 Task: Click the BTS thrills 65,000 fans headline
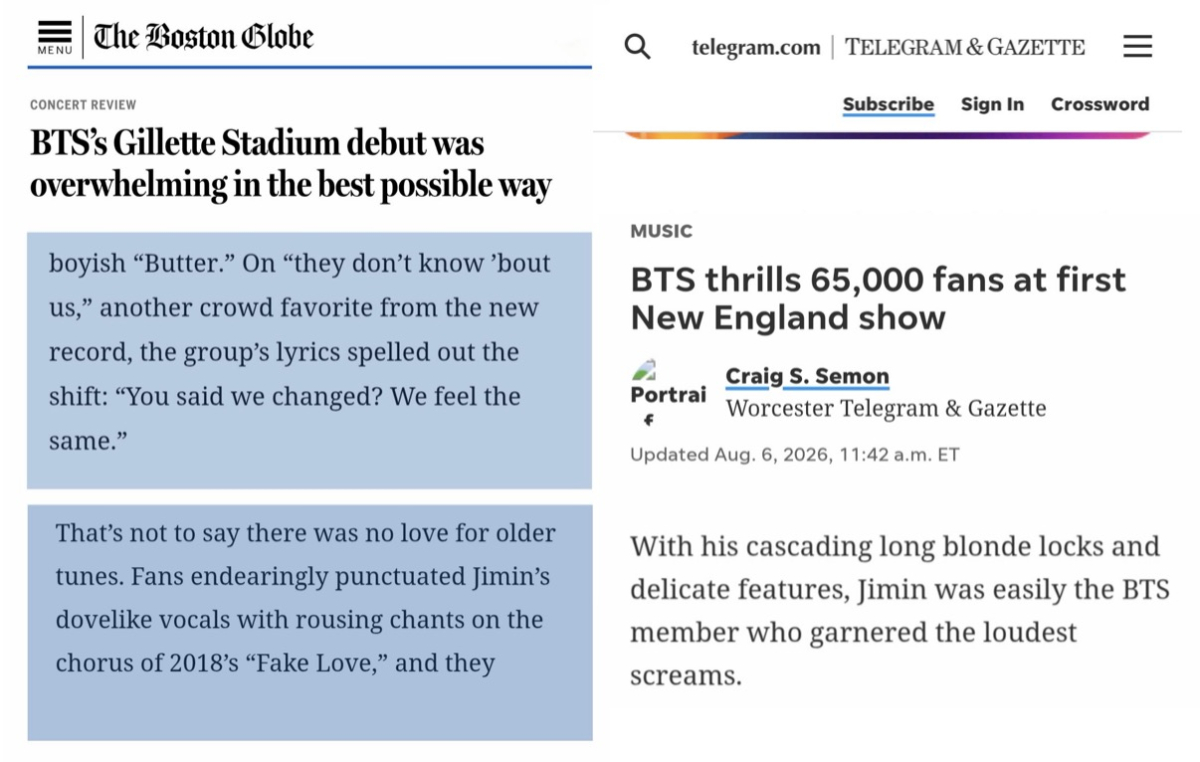point(878,298)
